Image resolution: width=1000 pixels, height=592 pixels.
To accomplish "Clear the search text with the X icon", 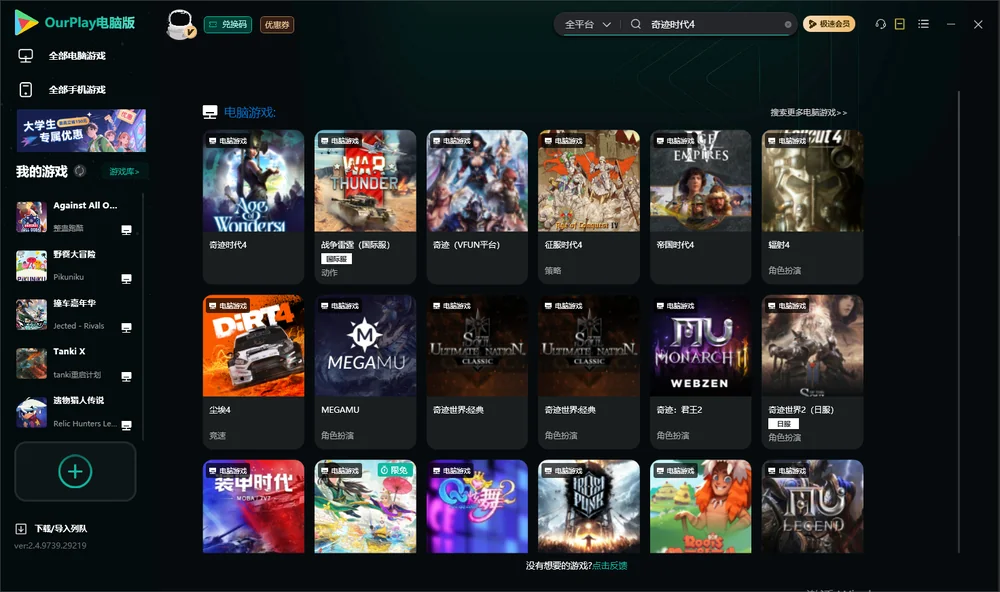I will click(788, 24).
